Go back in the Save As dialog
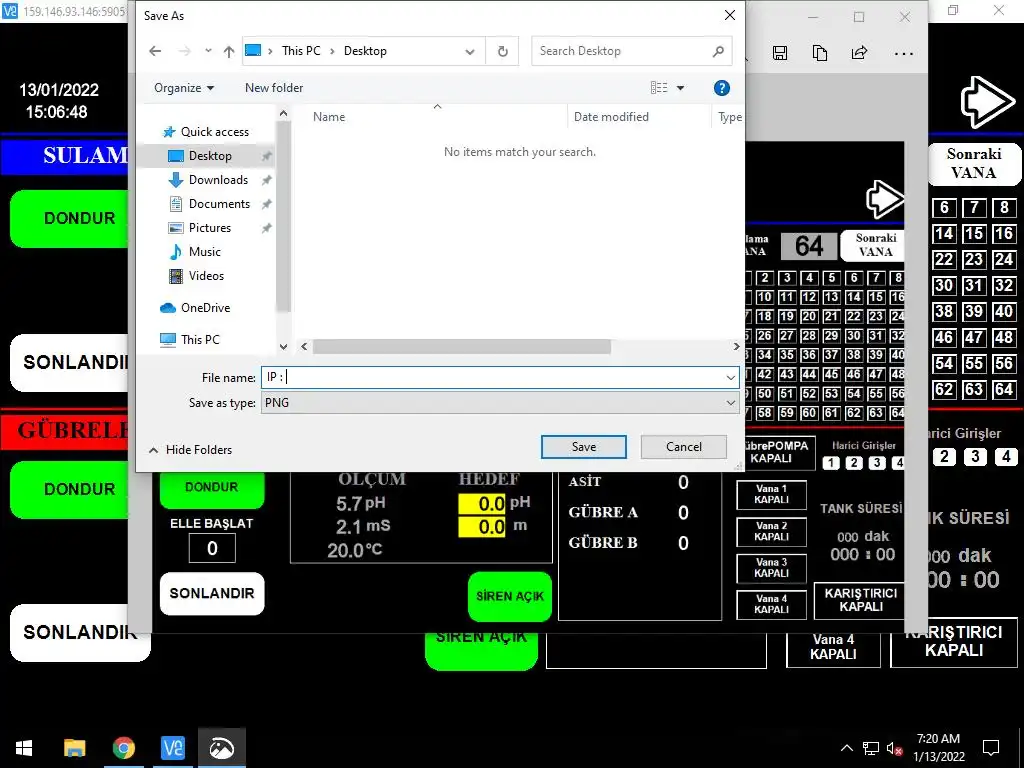 [155, 51]
